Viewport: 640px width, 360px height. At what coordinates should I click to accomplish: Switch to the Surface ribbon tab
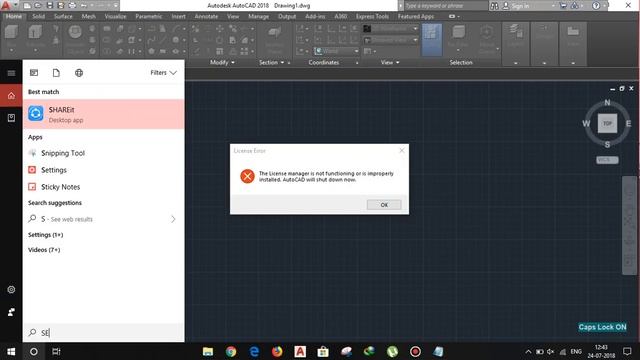pyautogui.click(x=63, y=16)
